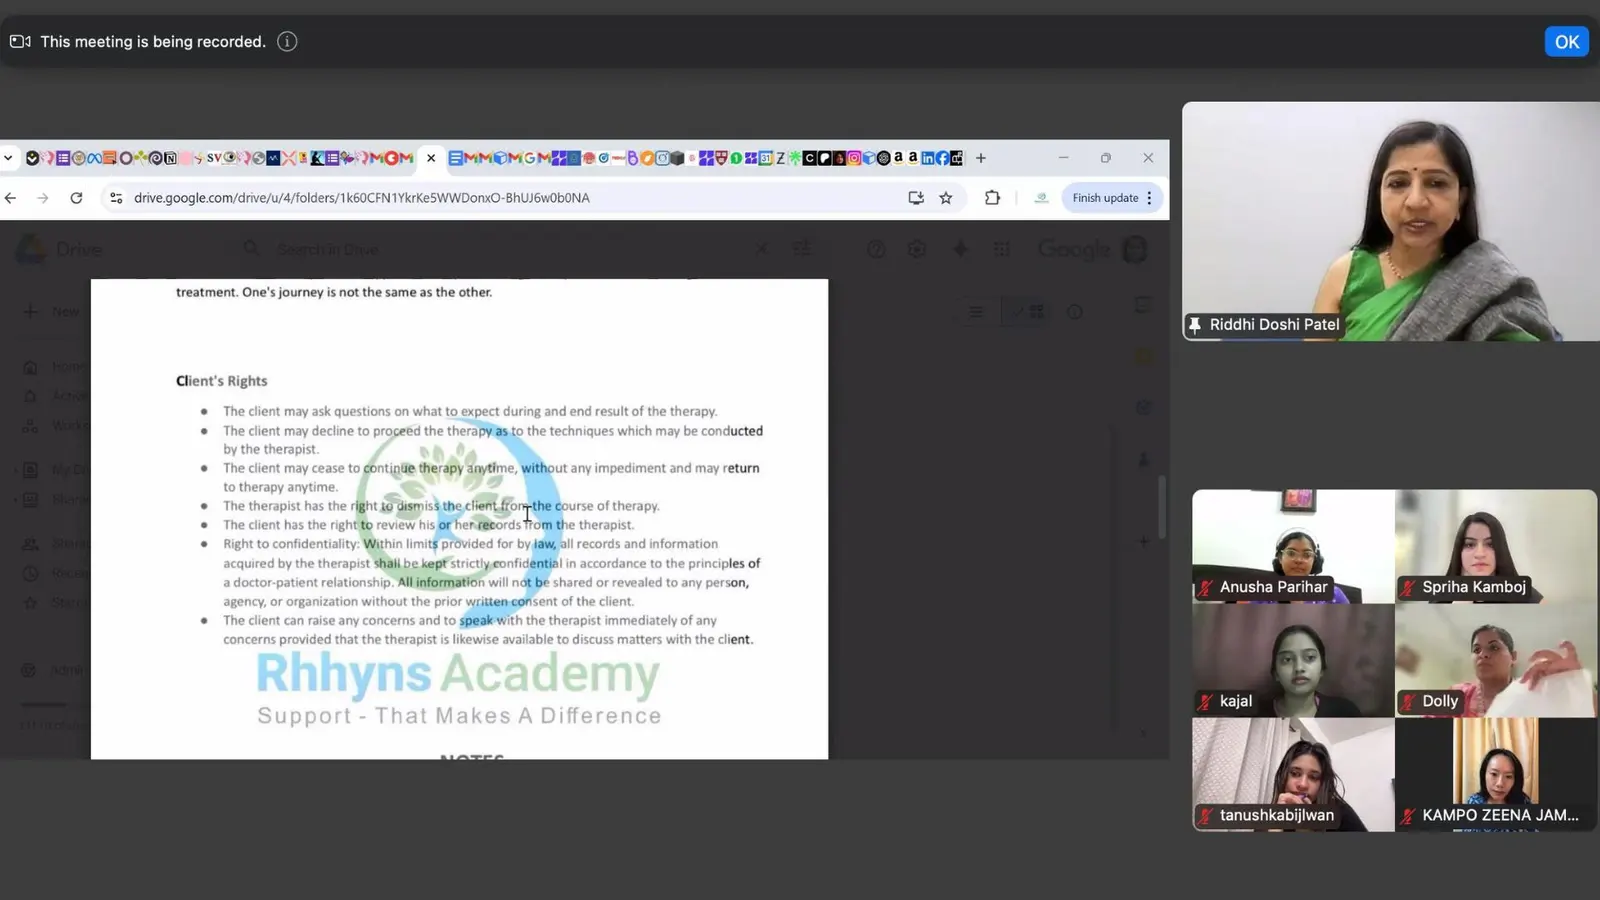Select Anusha Parihar's video thumbnail
The height and width of the screenshot is (900, 1600).
[x=1293, y=546]
